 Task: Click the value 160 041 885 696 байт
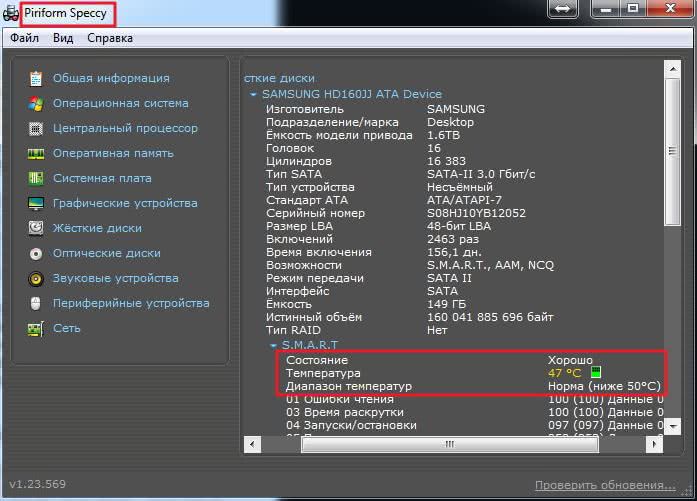pos(490,317)
